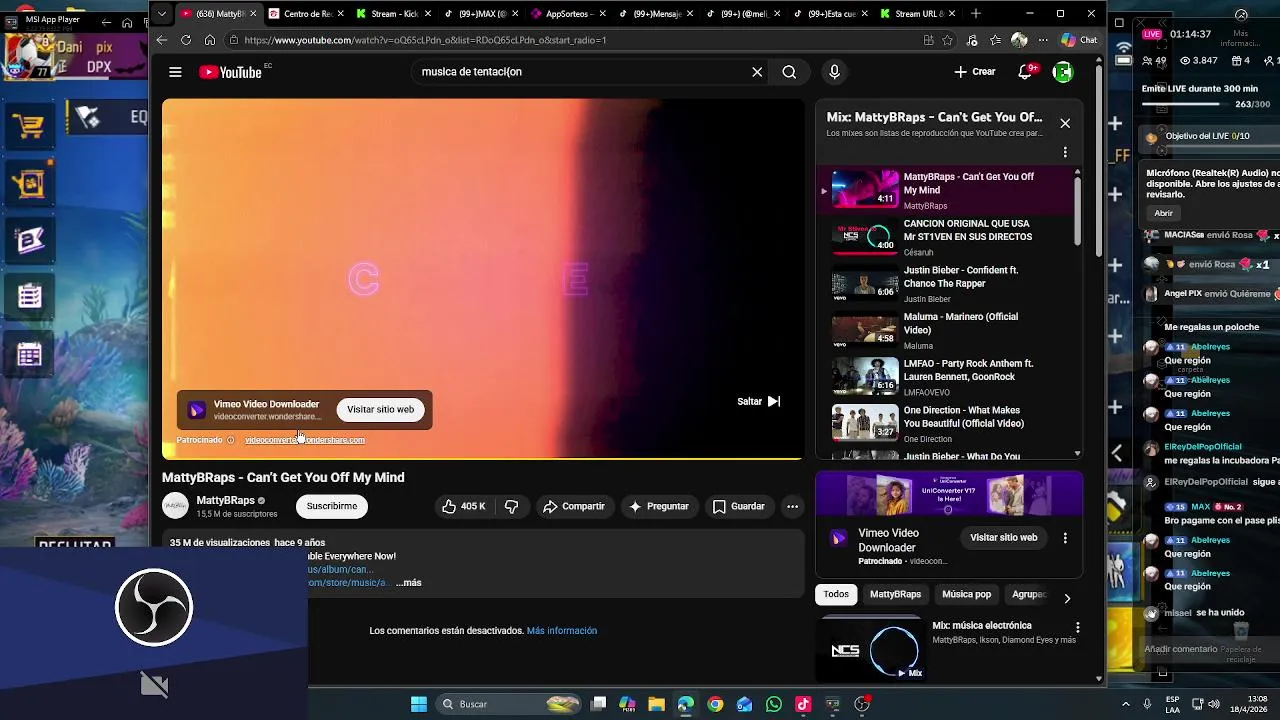Screen dimensions: 1280x720
Task: Open the sidebar ad options menu
Action: tap(1065, 538)
